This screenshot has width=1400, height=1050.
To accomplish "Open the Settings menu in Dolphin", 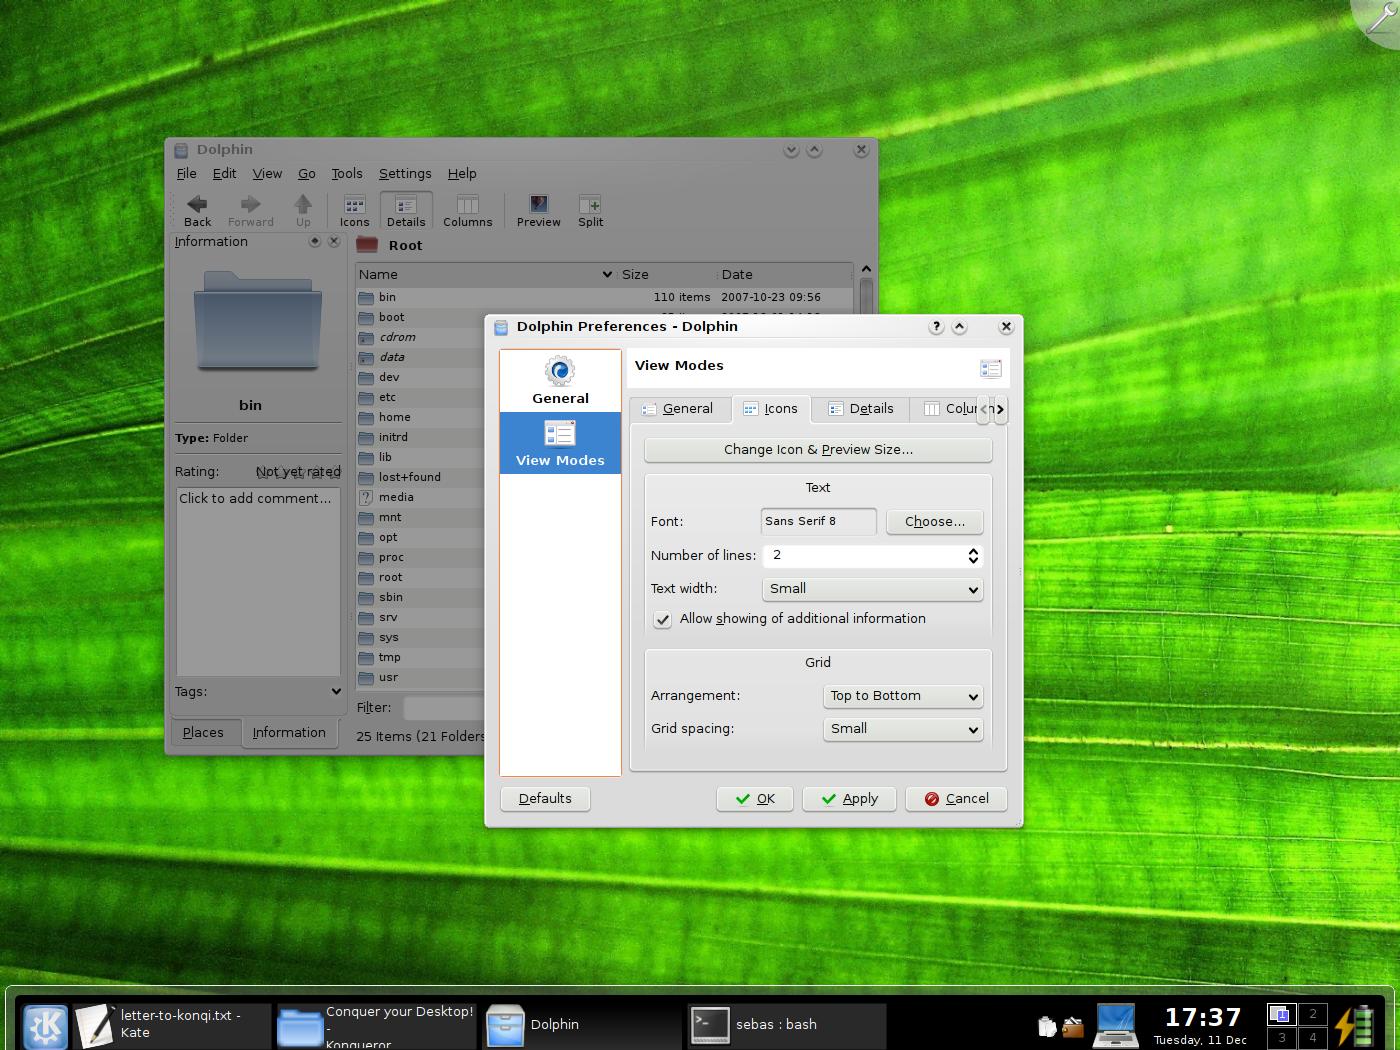I will [405, 173].
